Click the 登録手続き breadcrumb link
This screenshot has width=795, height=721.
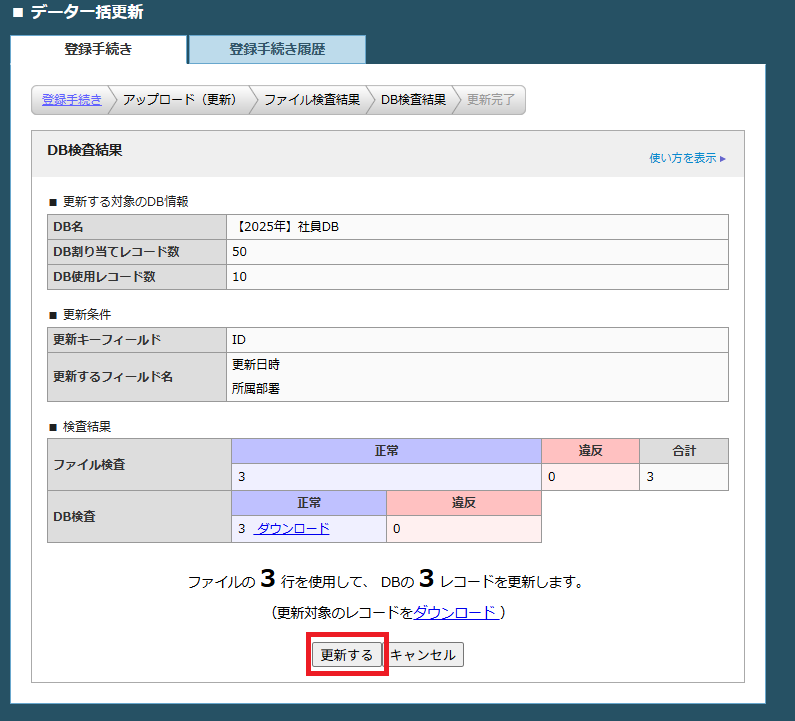tap(71, 100)
